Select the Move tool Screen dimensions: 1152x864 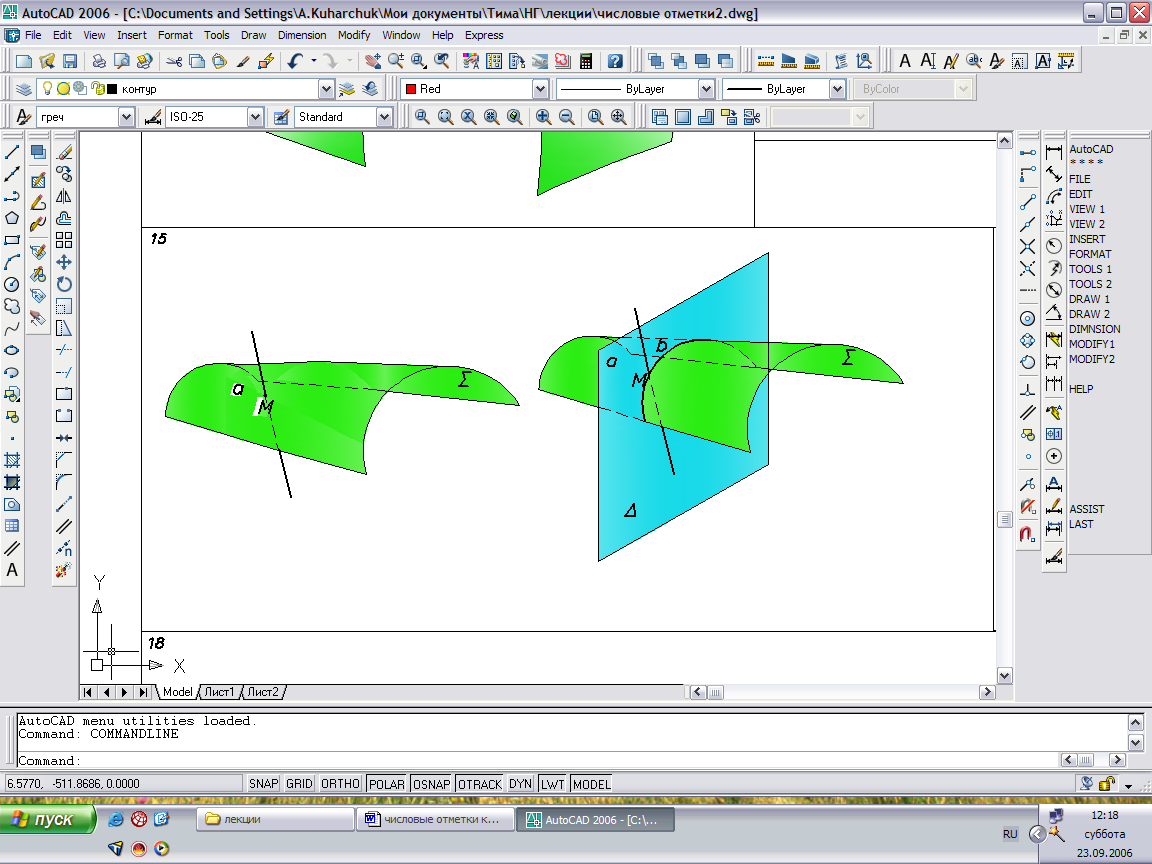[64, 262]
